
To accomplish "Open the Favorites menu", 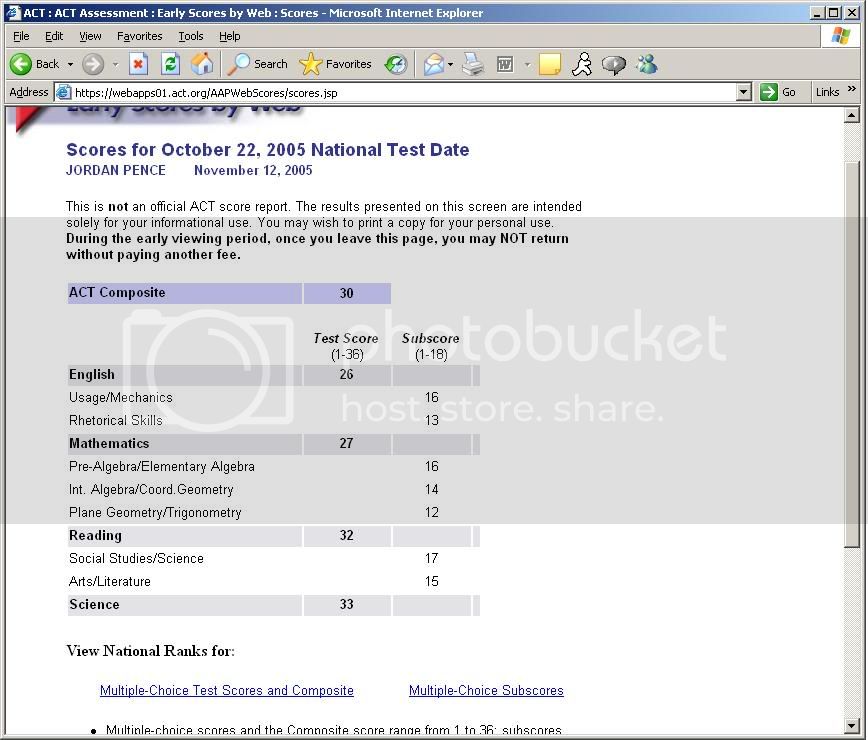I will click(x=140, y=36).
